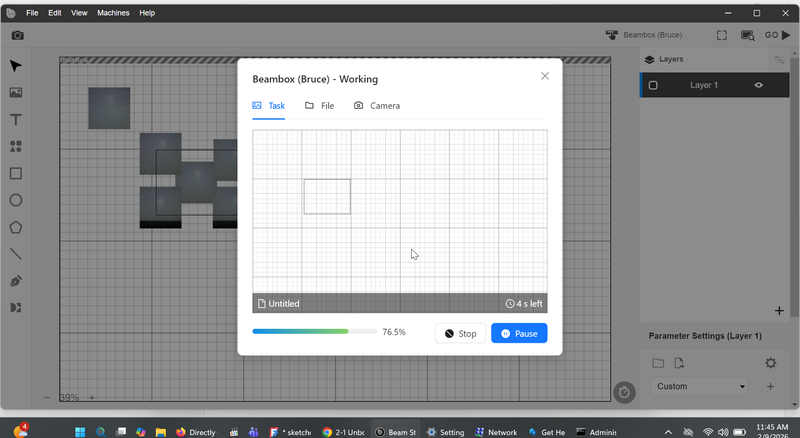Image resolution: width=800 pixels, height=438 pixels.
Task: Click the rectangle in task preview
Action: 327,197
